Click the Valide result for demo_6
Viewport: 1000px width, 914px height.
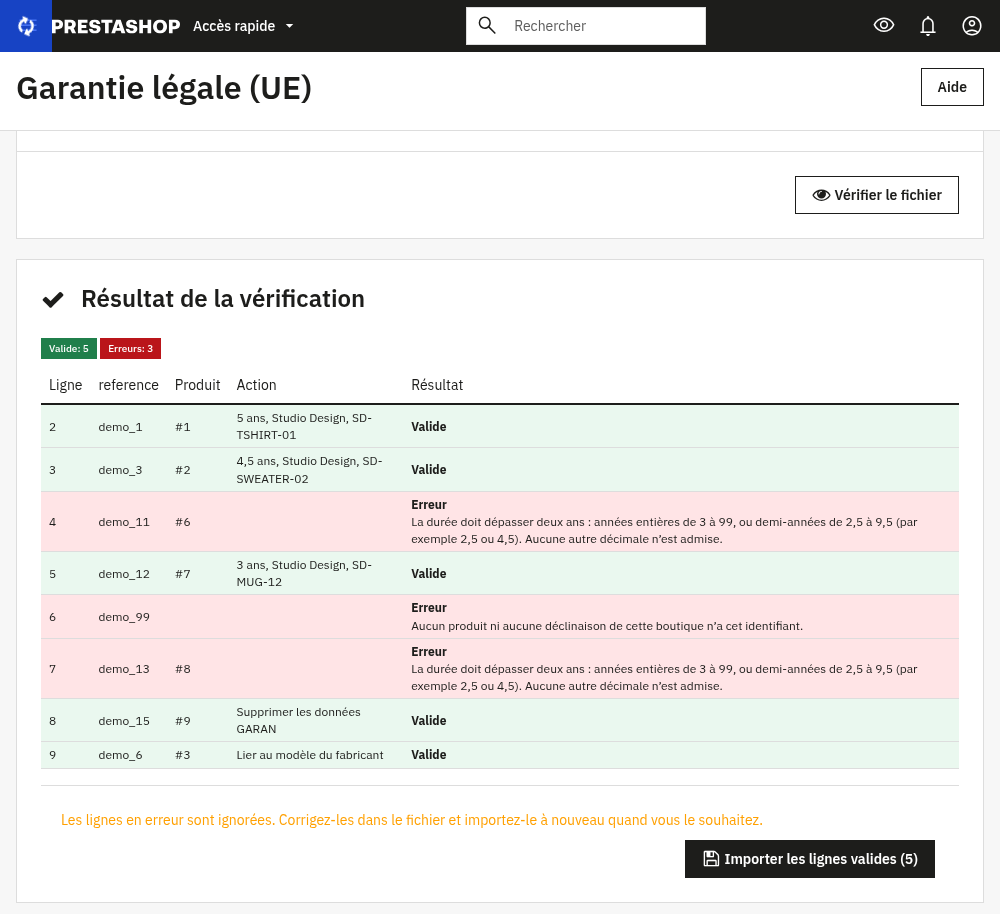coord(429,755)
